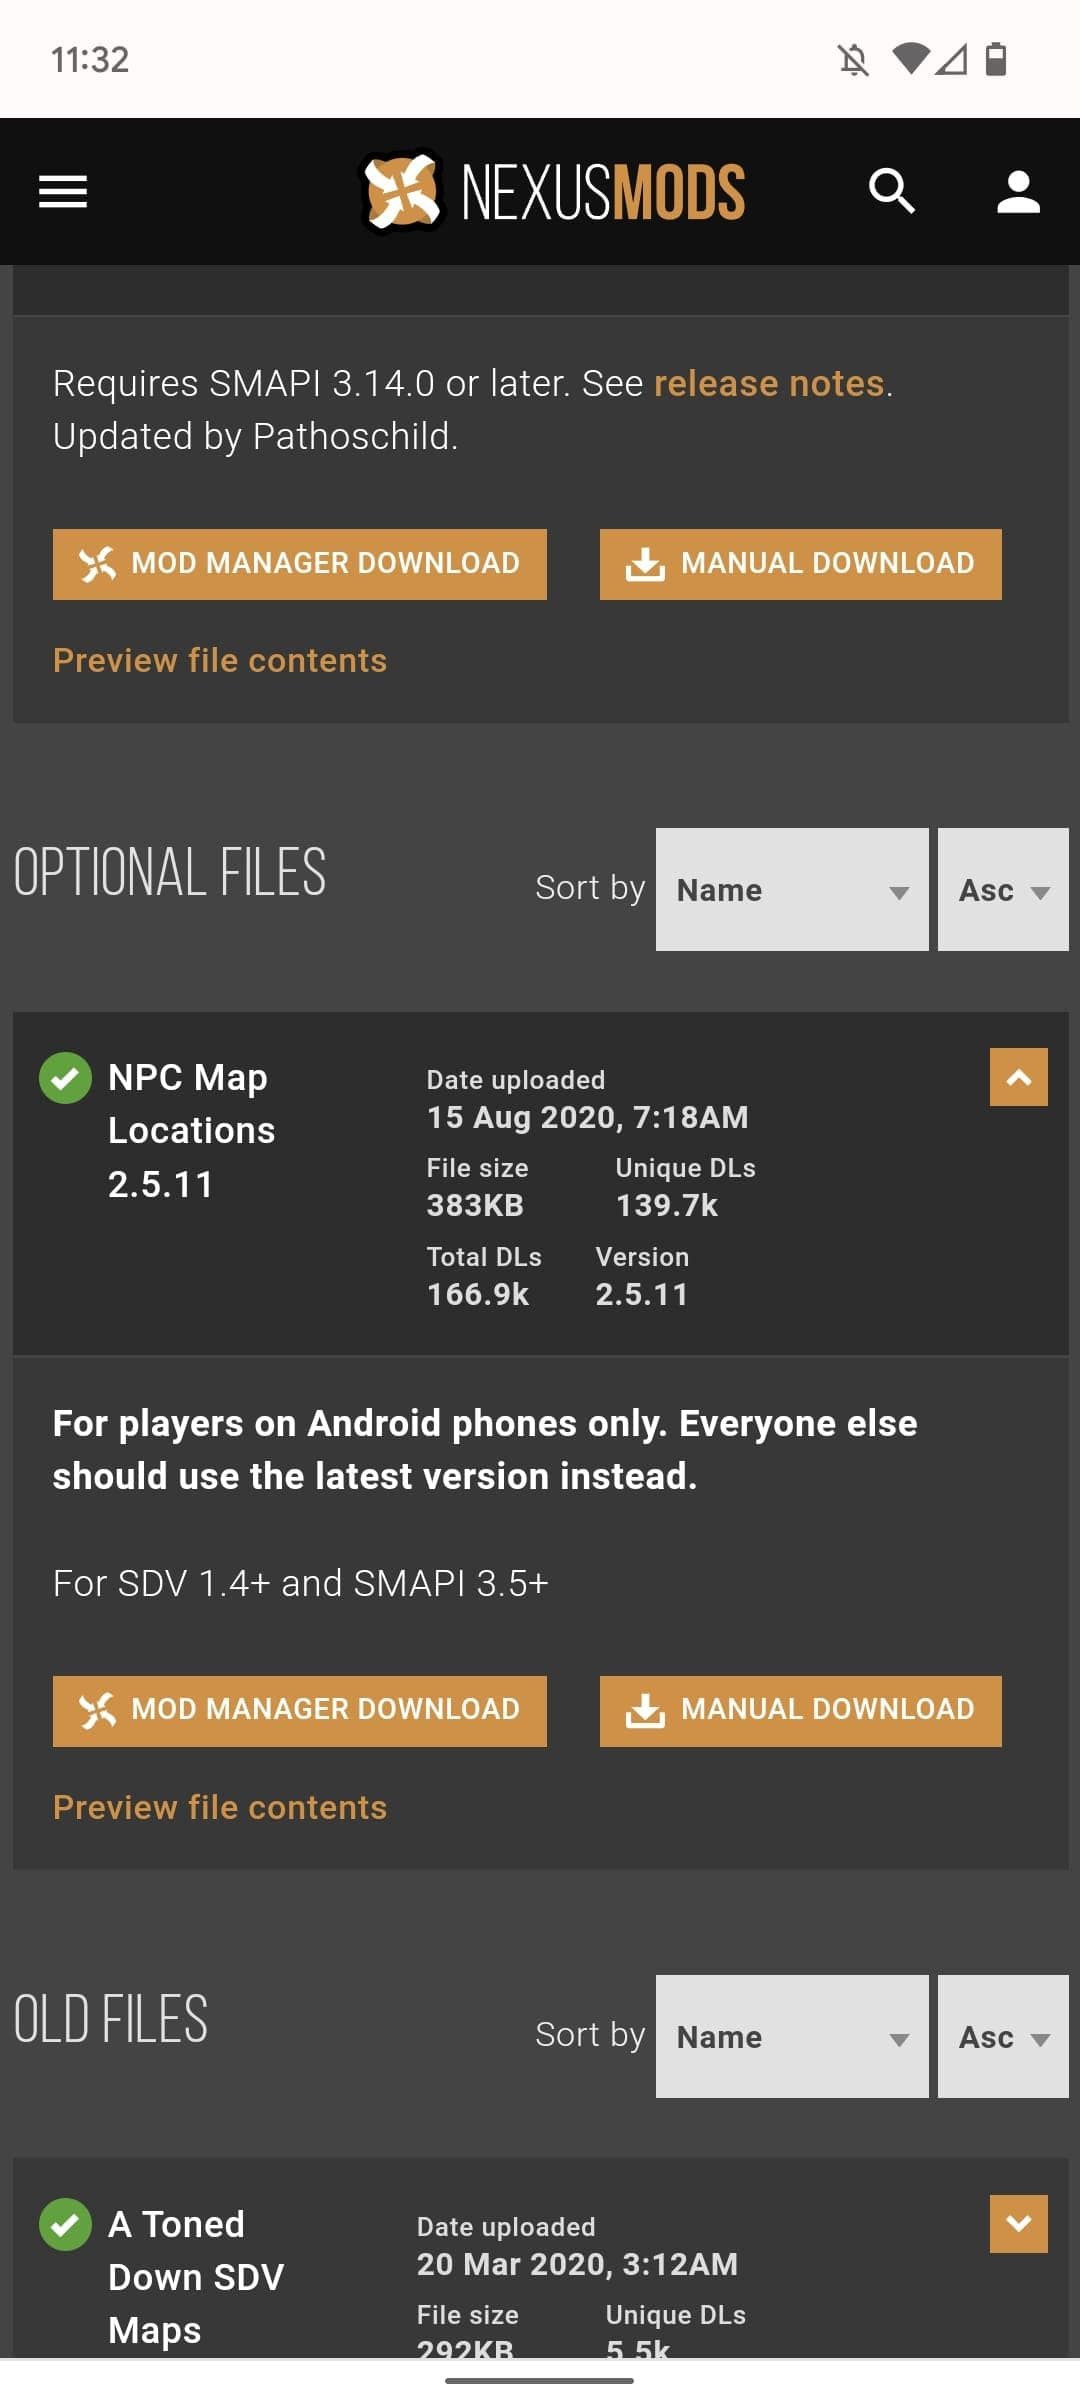Open the navigation hamburger menu
The image size is (1080, 2400).
pos(60,191)
